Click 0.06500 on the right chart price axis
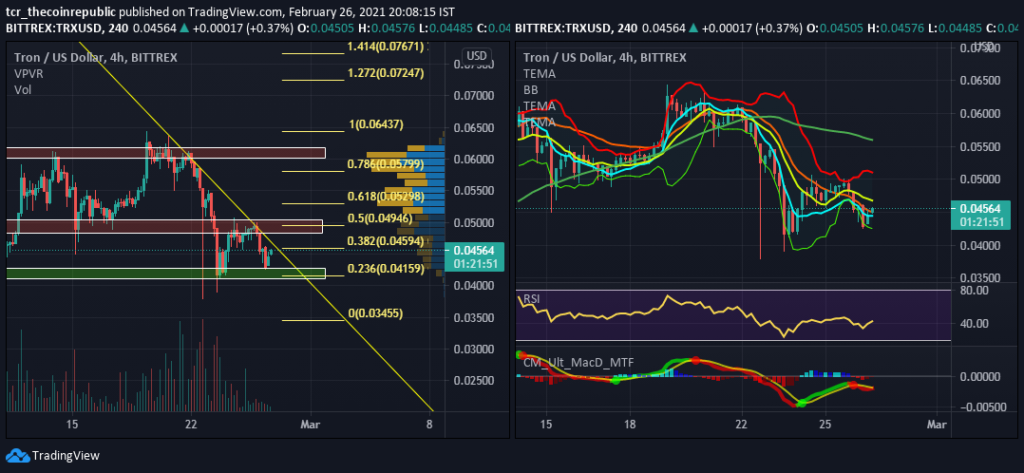1024x473 pixels. 980,81
